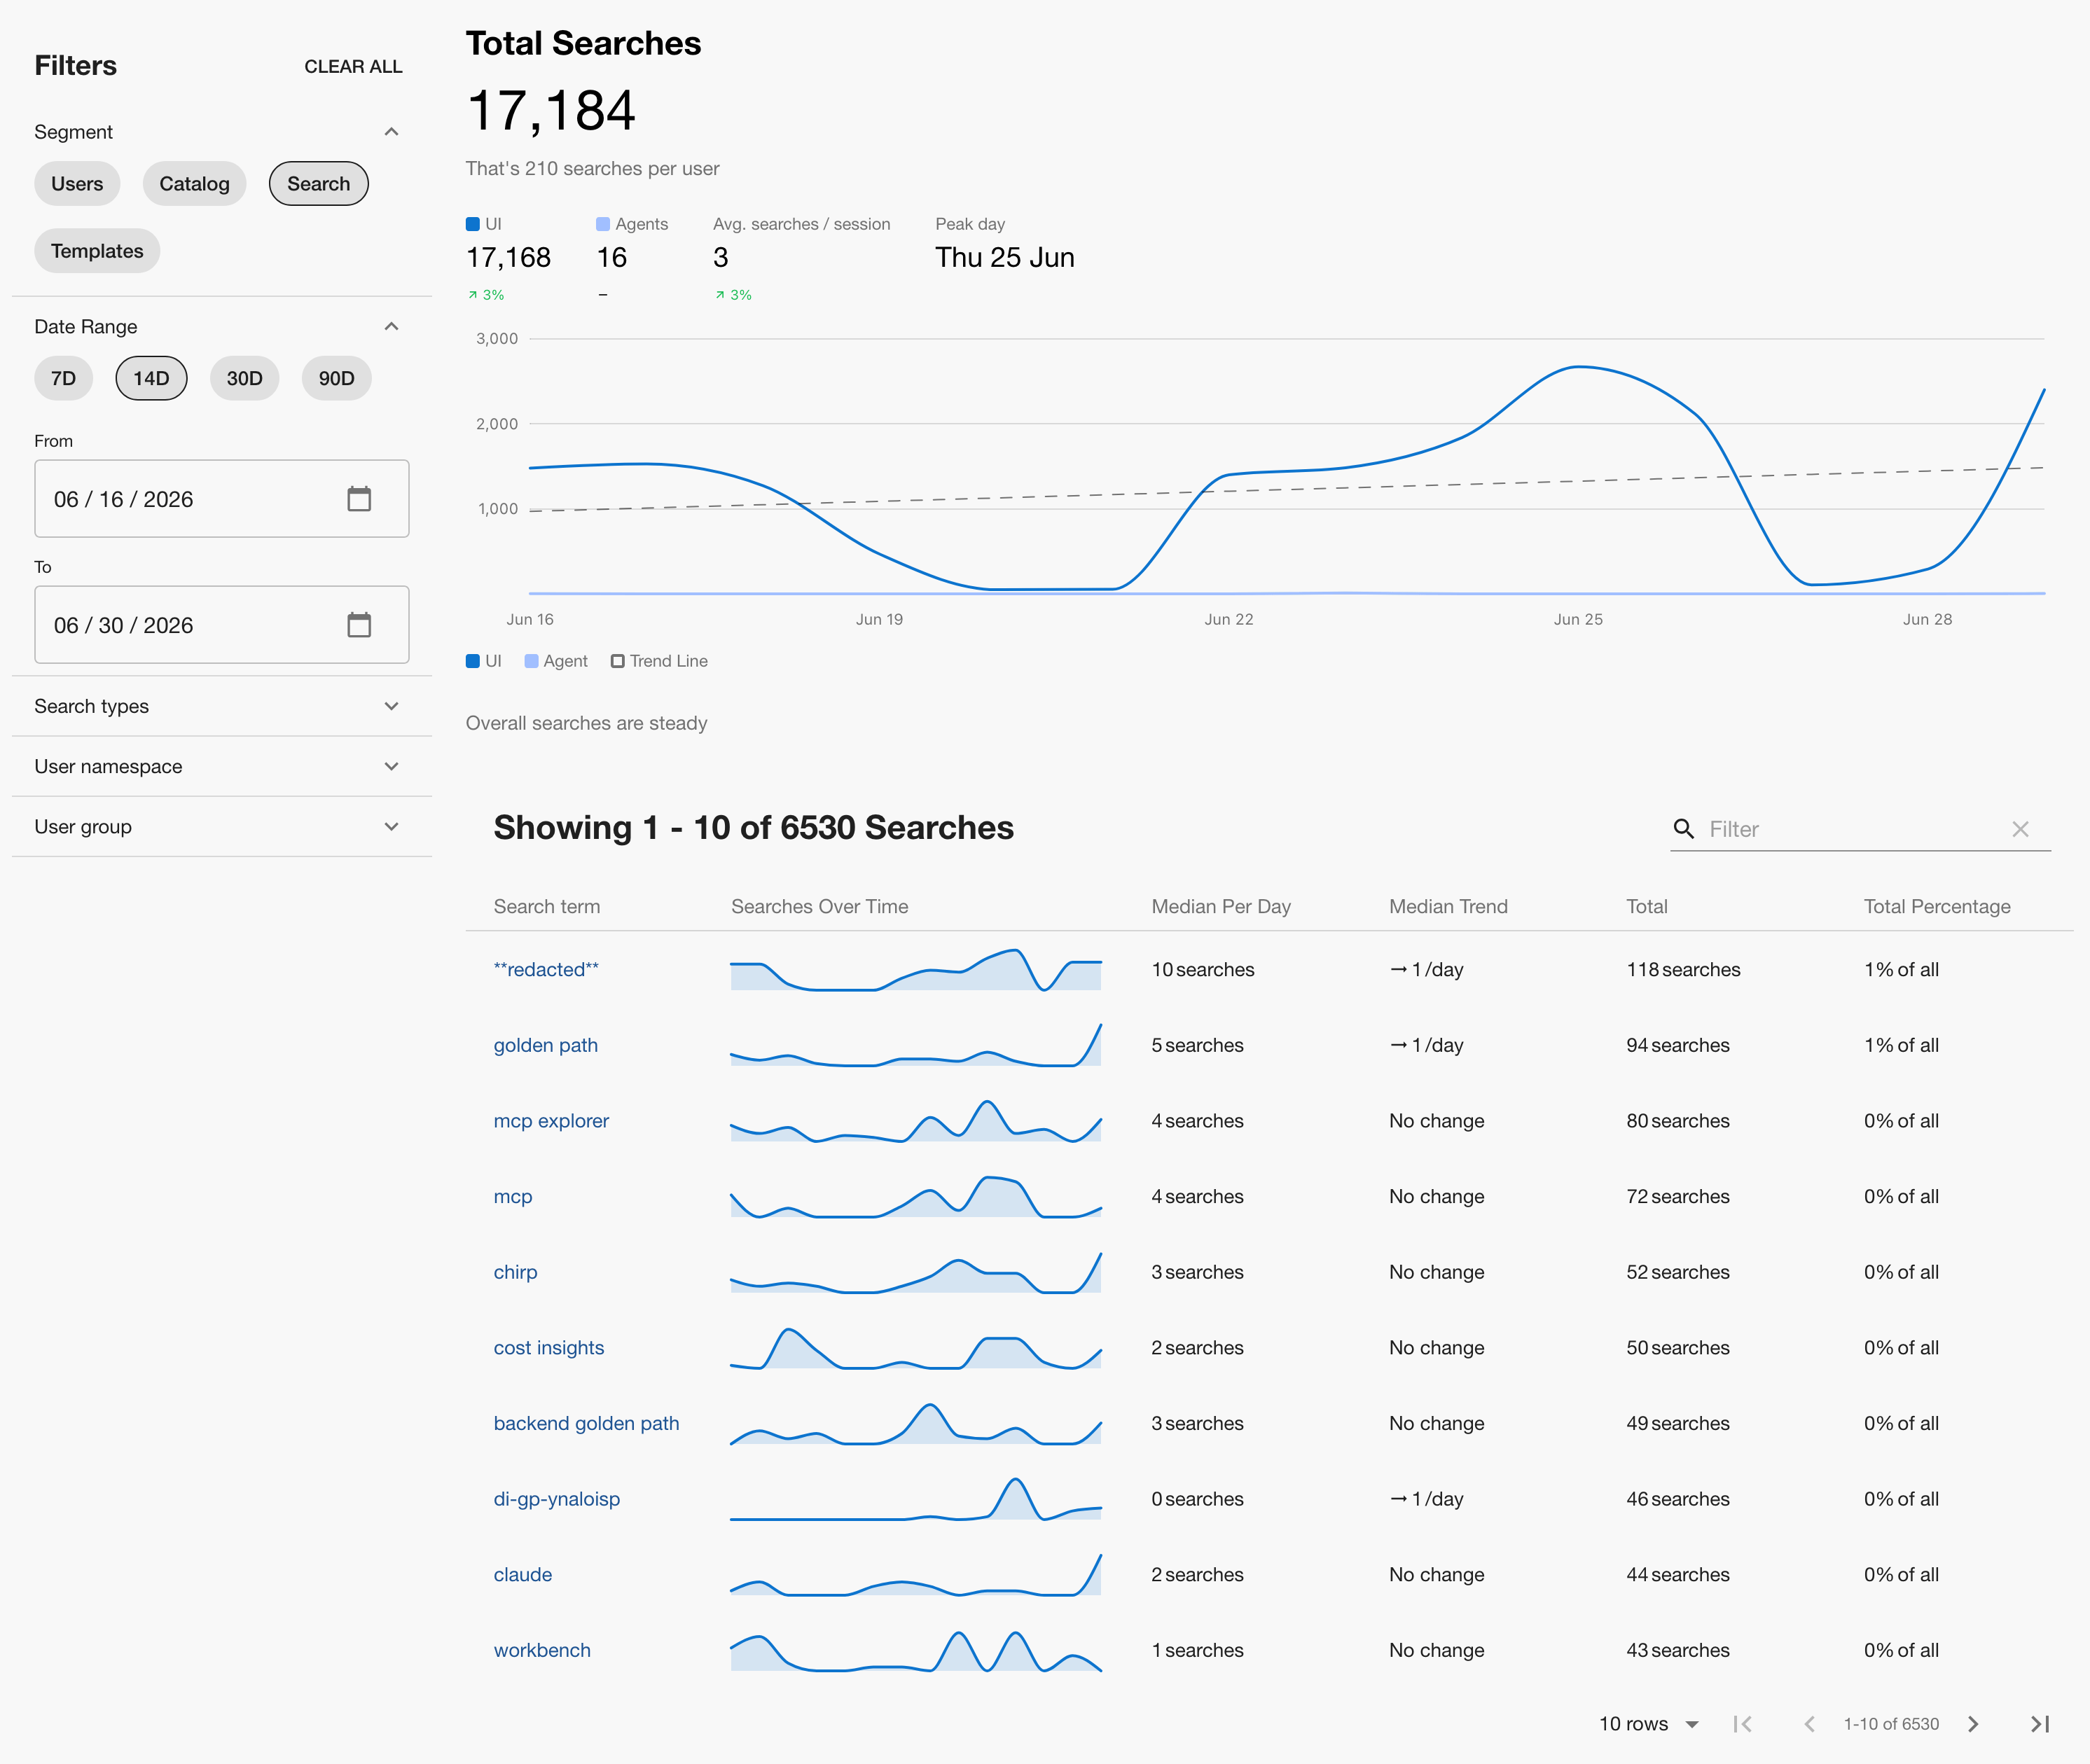Open the To date calendar picker
The height and width of the screenshot is (1764, 2090).
click(x=359, y=625)
